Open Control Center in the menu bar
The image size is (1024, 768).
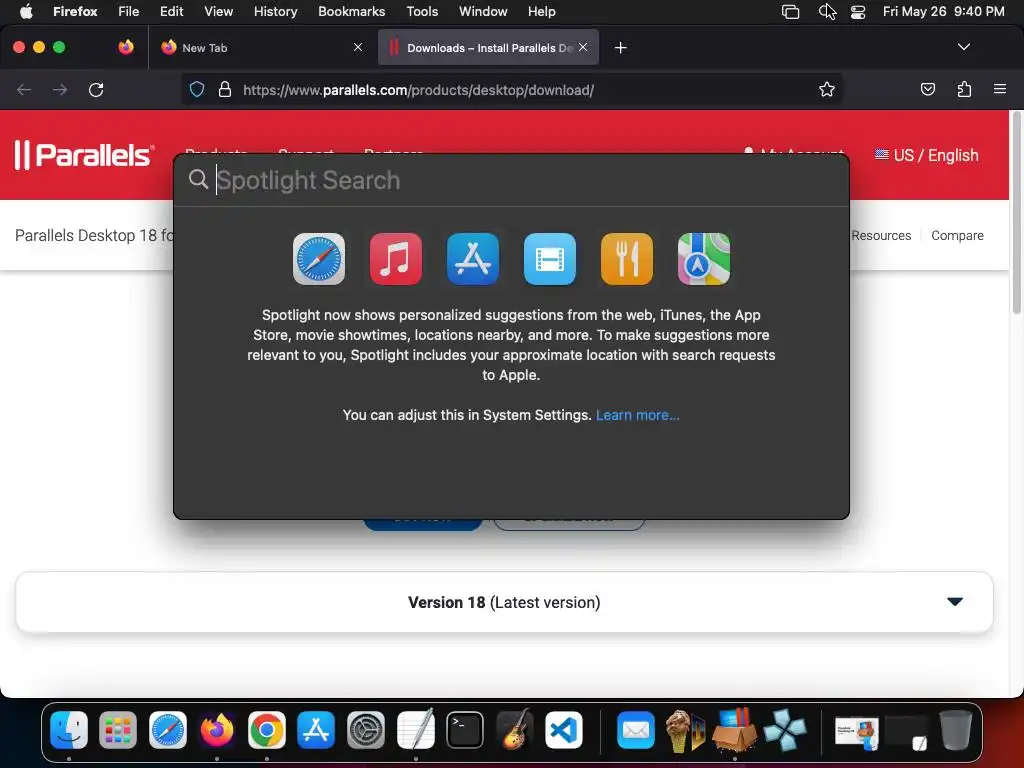(x=857, y=12)
